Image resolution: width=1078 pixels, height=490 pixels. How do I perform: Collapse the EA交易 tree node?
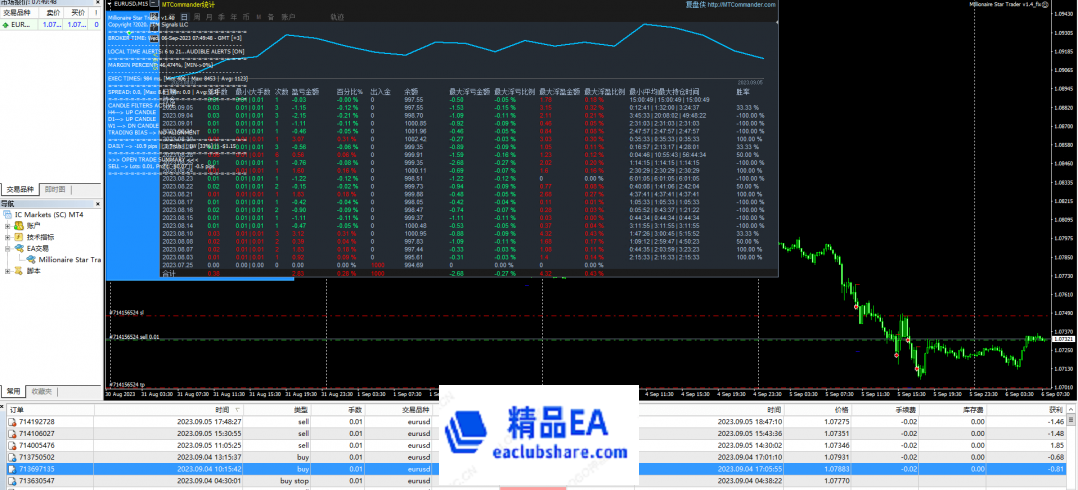[7, 248]
